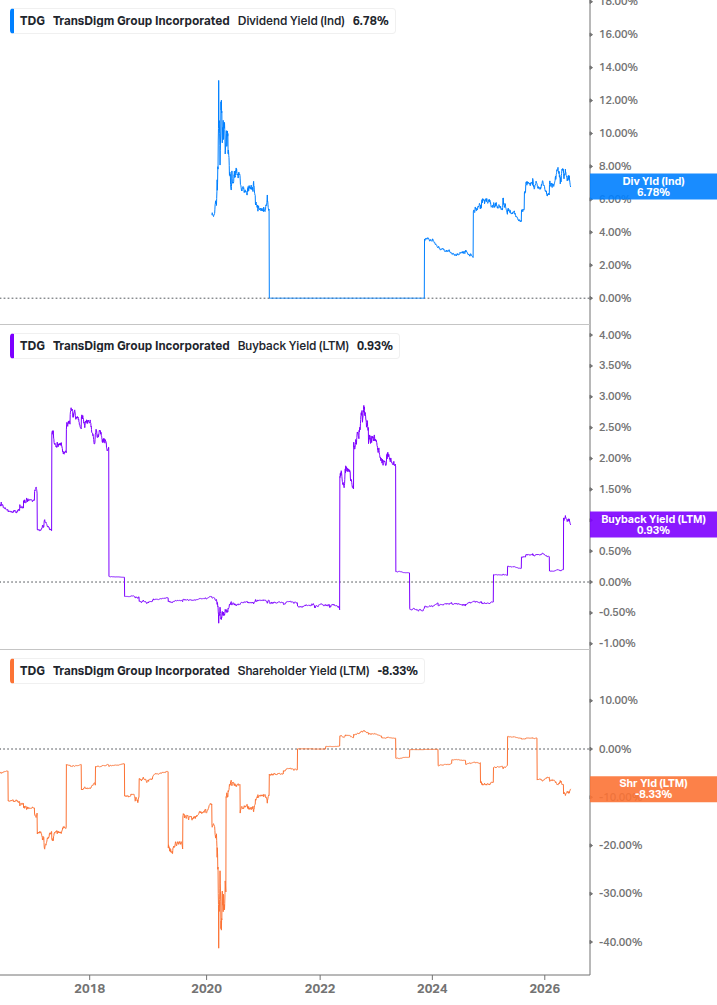Image resolution: width=717 pixels, height=1005 pixels.
Task: Click the -1.00% buyback axis label
Action: pos(617,644)
